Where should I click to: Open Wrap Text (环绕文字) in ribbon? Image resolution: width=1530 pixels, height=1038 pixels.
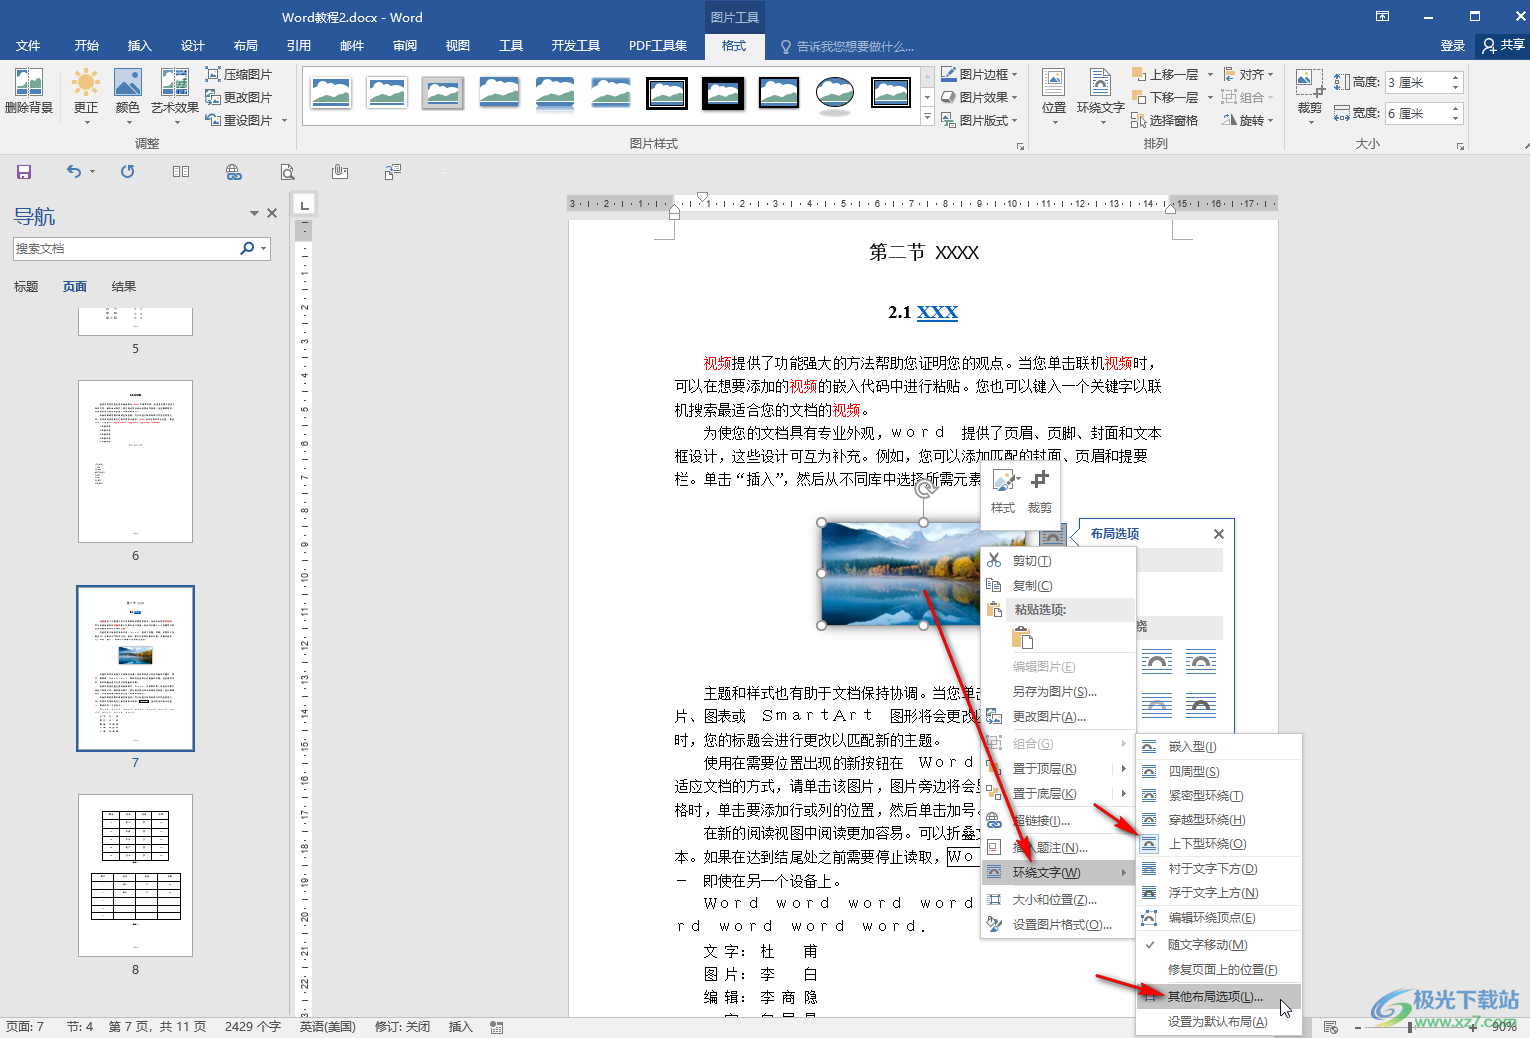[1100, 96]
